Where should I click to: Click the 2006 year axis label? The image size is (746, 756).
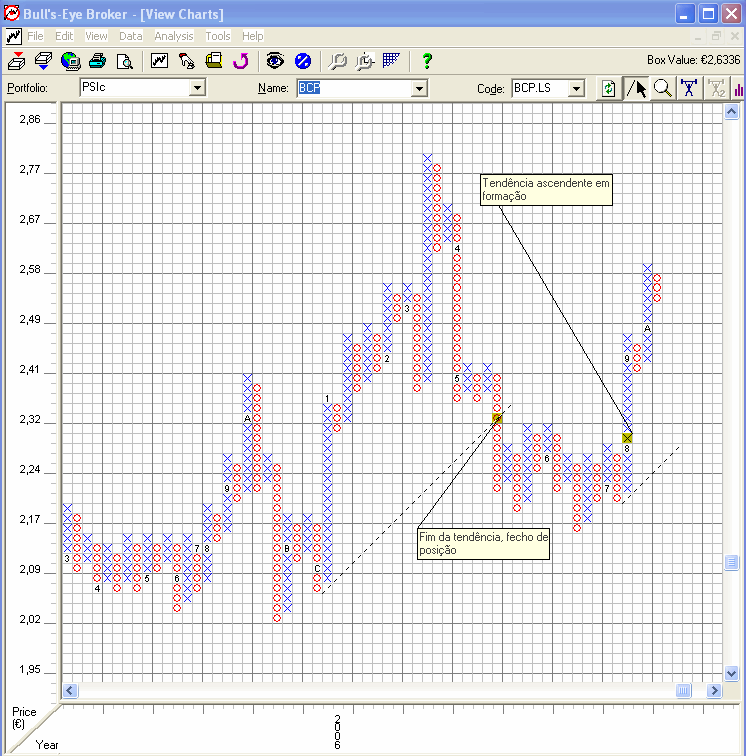[337, 732]
